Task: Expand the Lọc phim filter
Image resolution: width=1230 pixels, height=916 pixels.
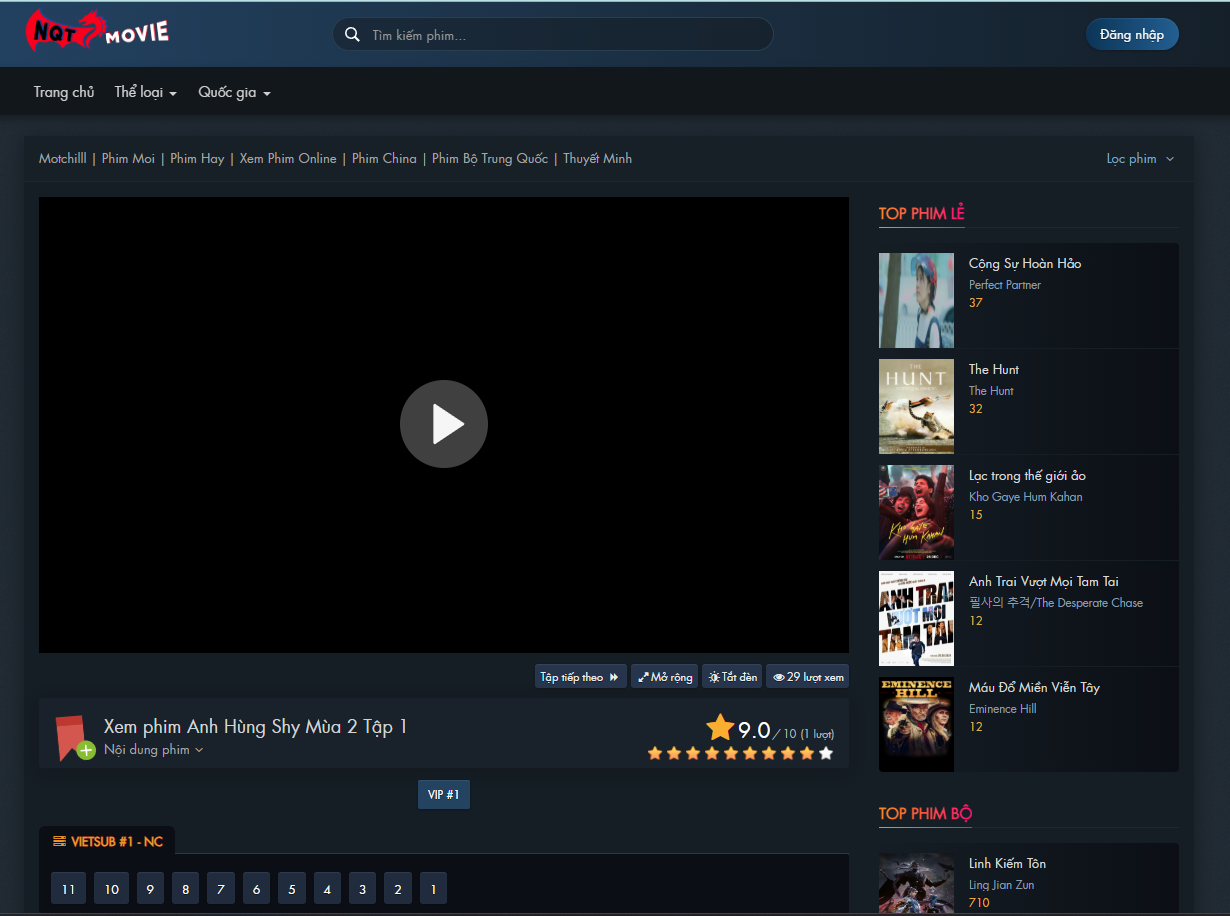Action: click(1140, 159)
